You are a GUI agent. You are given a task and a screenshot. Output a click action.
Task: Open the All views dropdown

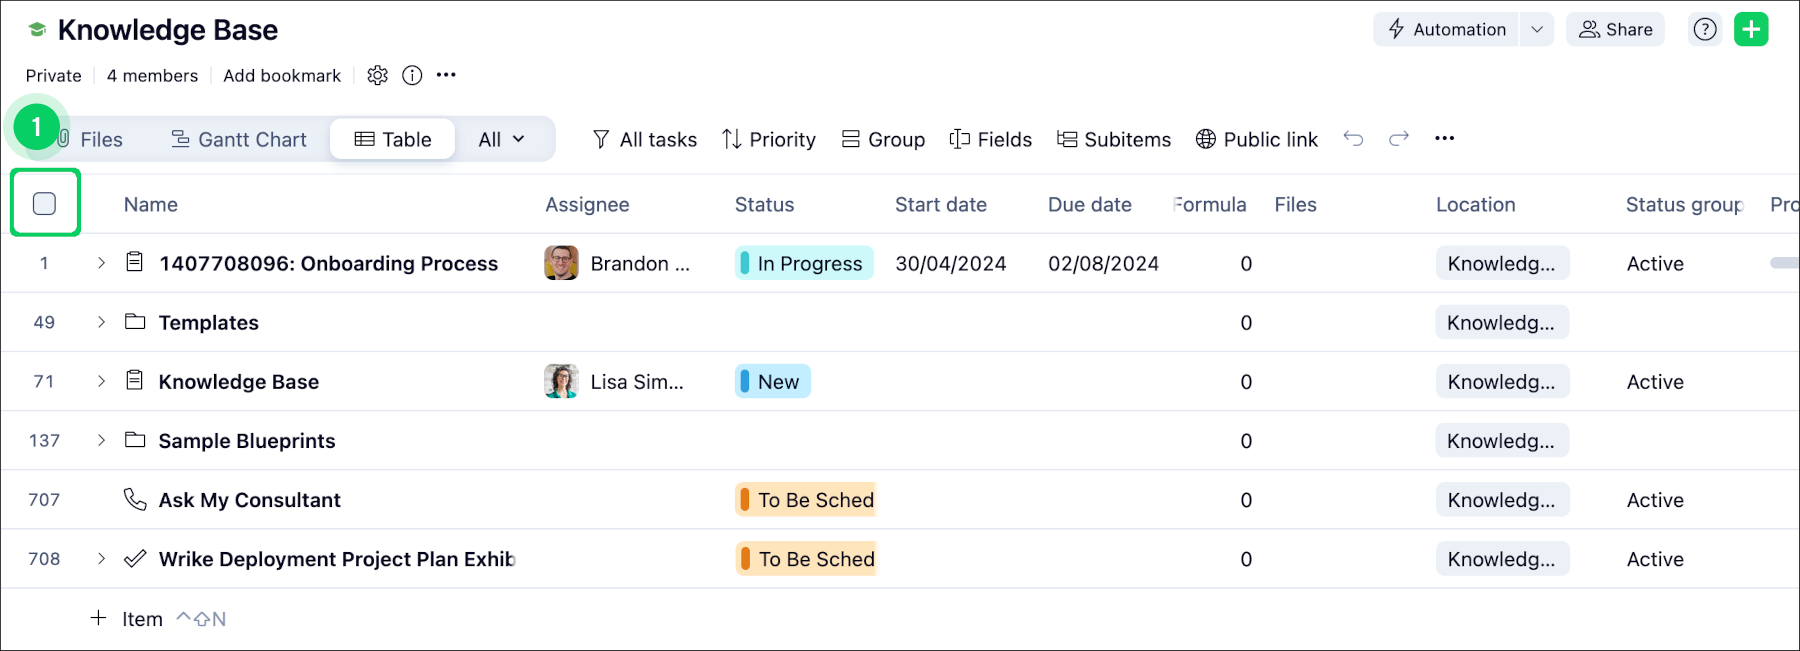click(501, 140)
